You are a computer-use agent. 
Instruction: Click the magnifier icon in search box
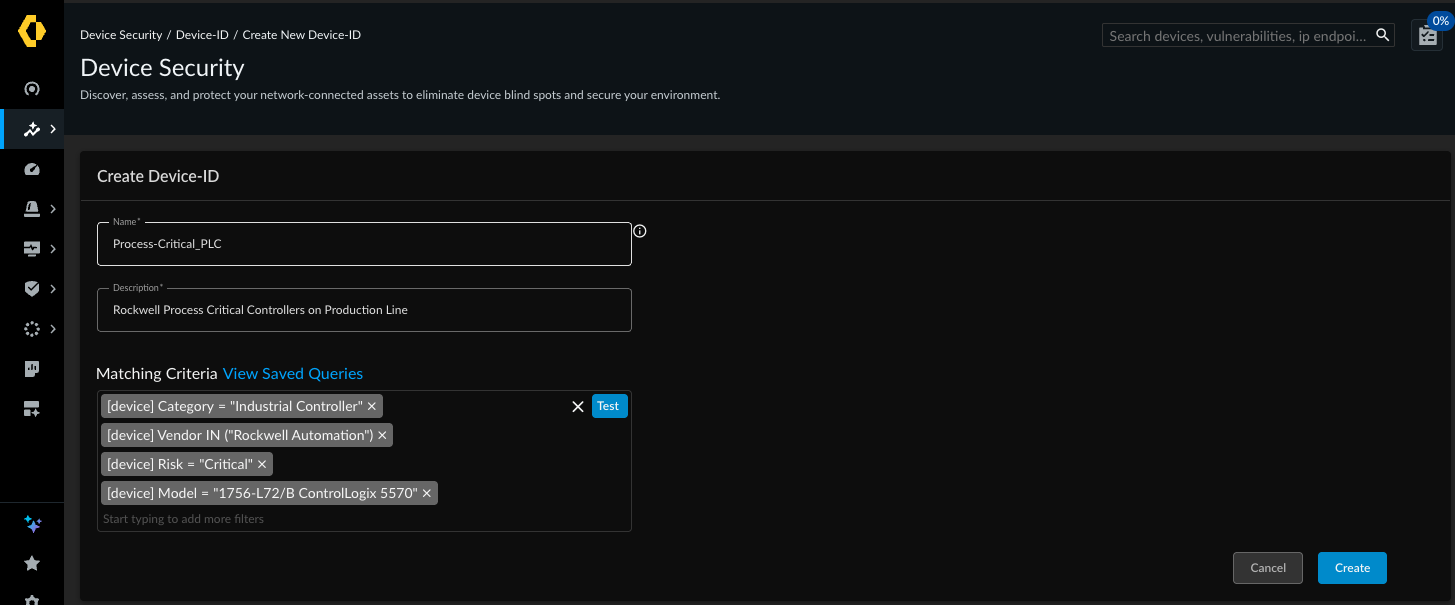coord(1382,35)
